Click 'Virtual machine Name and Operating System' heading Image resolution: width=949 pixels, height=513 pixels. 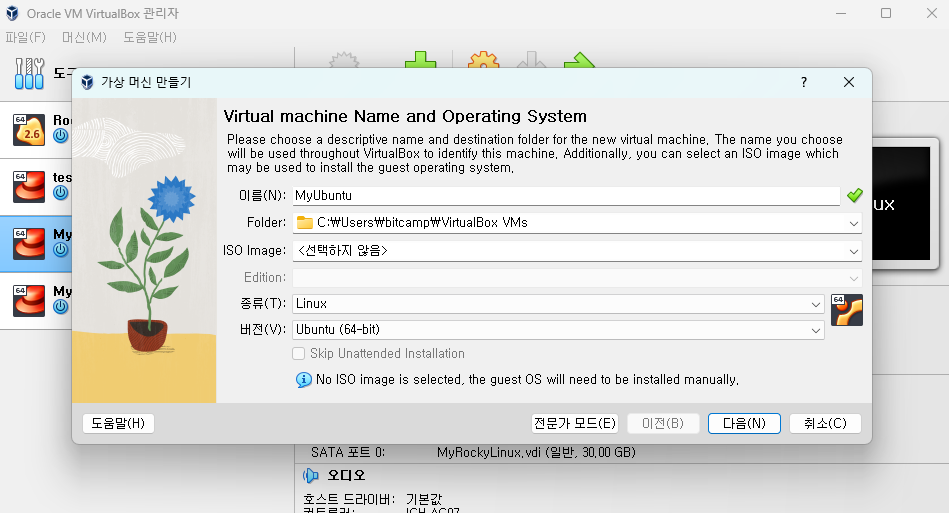point(405,116)
